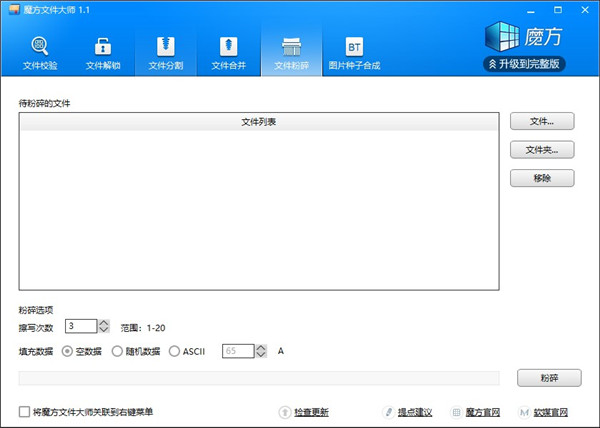Click the 文件... add file button
This screenshot has width=600, height=428.
(542, 121)
